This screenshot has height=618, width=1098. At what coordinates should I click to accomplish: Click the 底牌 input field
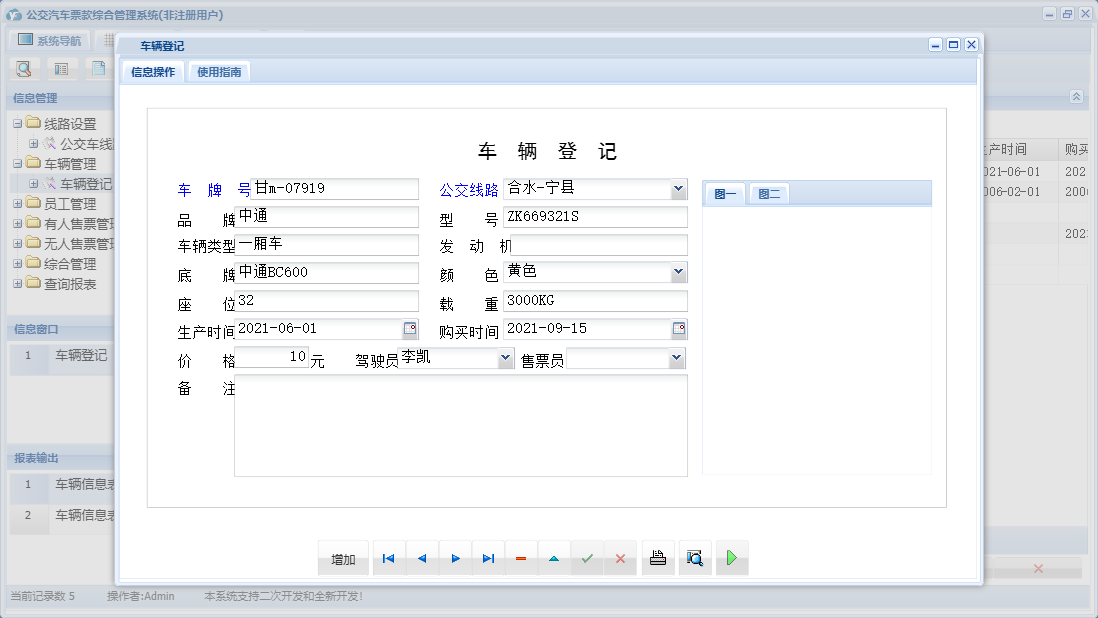(x=326, y=273)
